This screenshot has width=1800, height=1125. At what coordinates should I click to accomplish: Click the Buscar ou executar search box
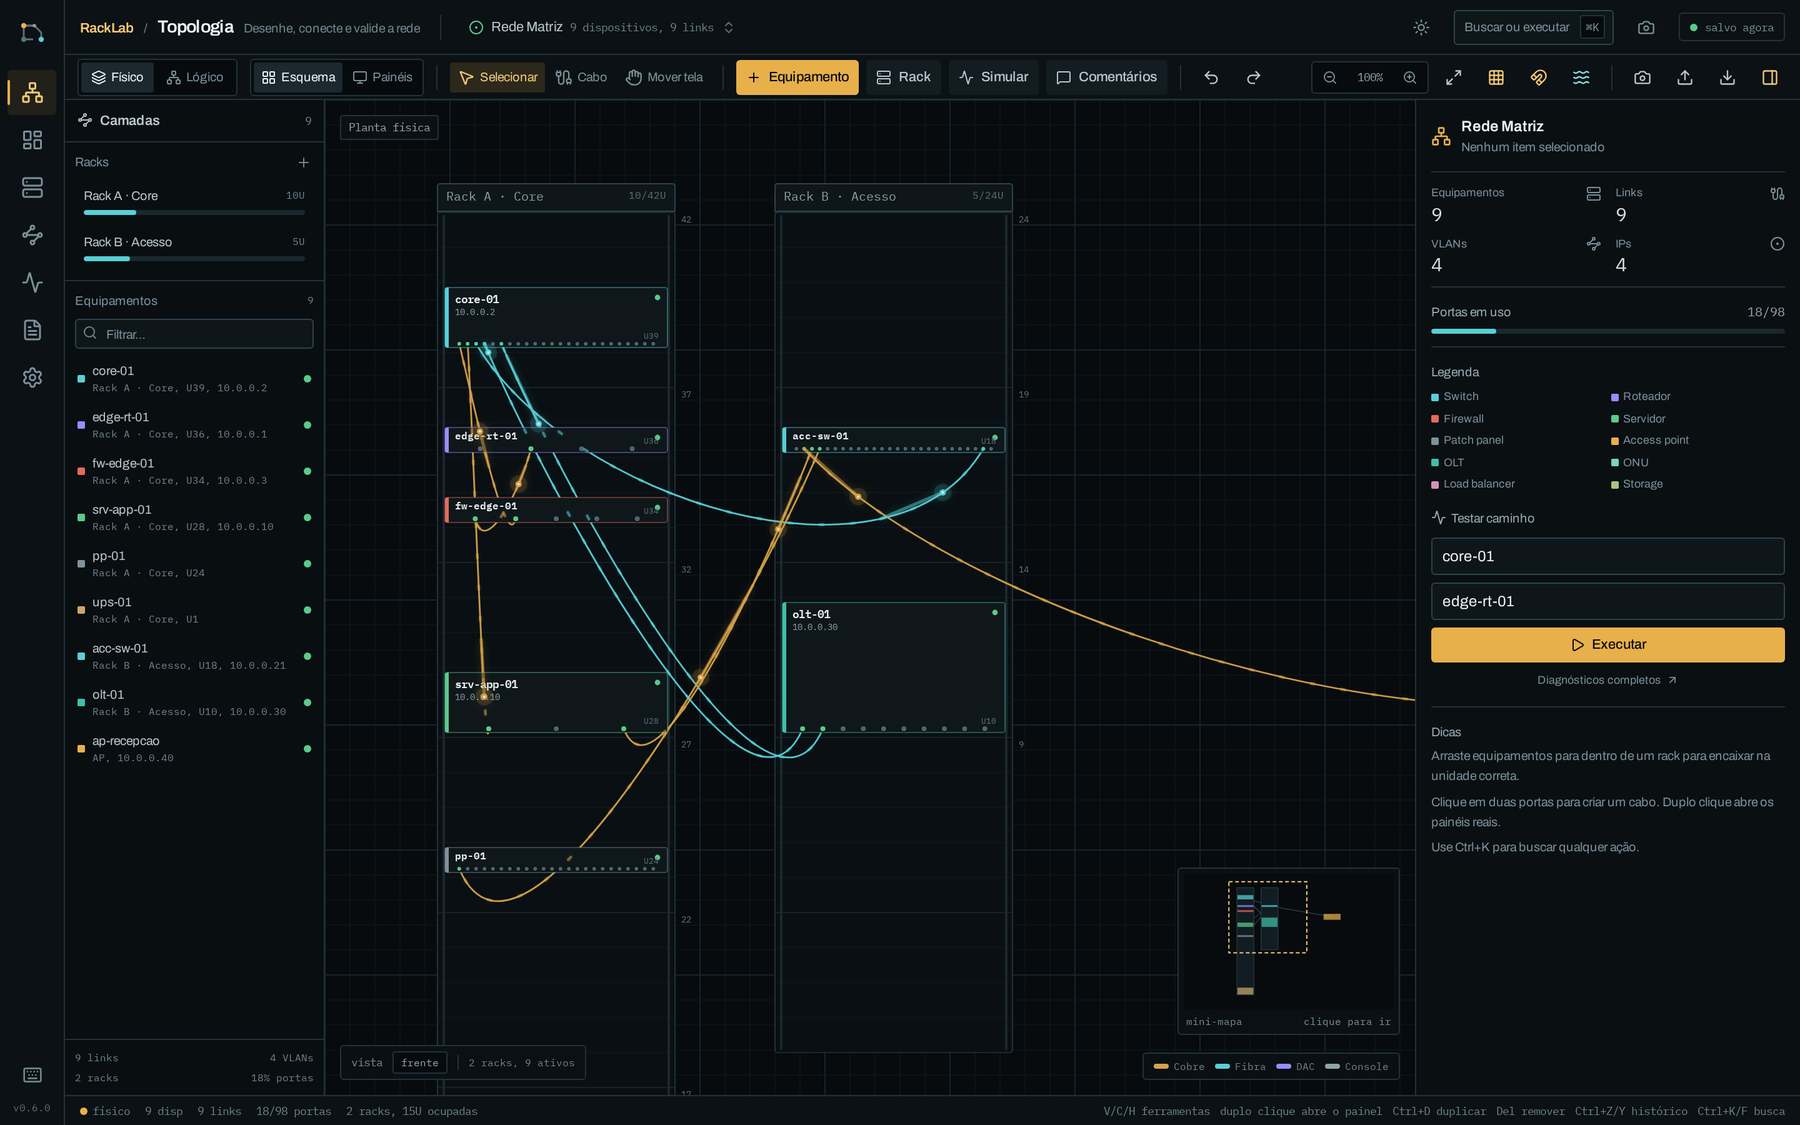pyautogui.click(x=1533, y=27)
